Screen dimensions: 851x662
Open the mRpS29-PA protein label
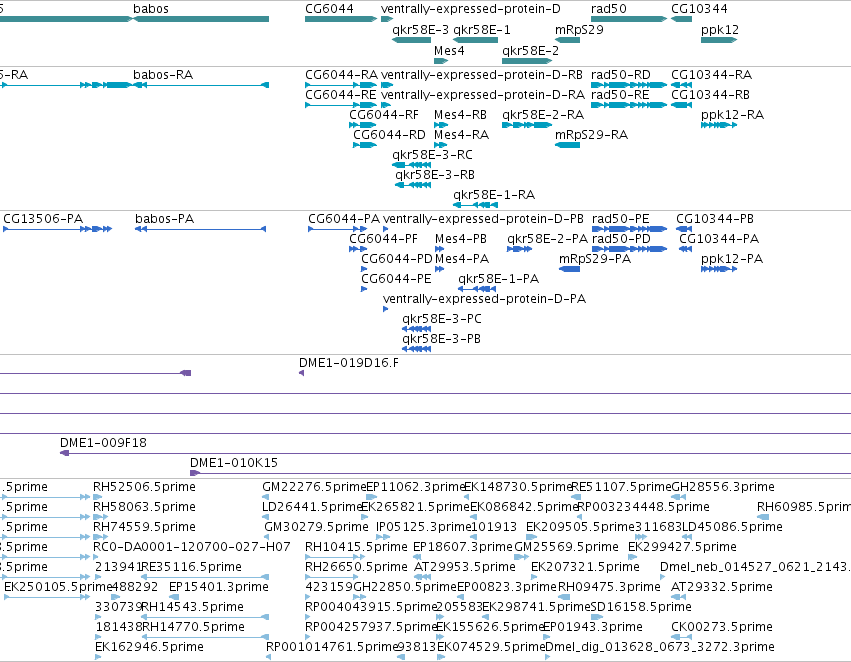(595, 259)
